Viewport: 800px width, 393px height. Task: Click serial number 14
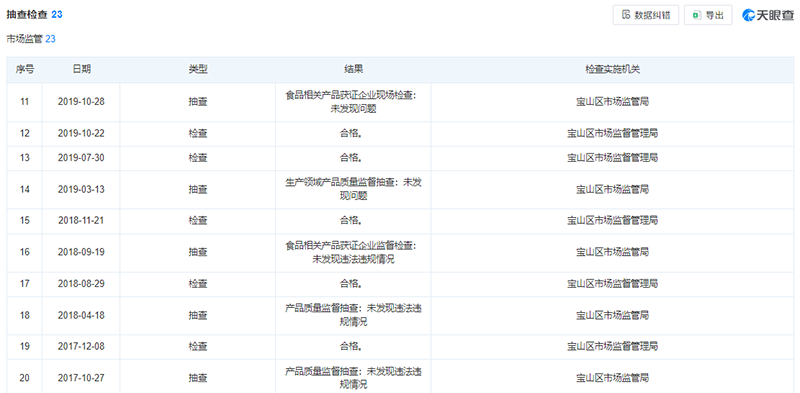coord(24,189)
